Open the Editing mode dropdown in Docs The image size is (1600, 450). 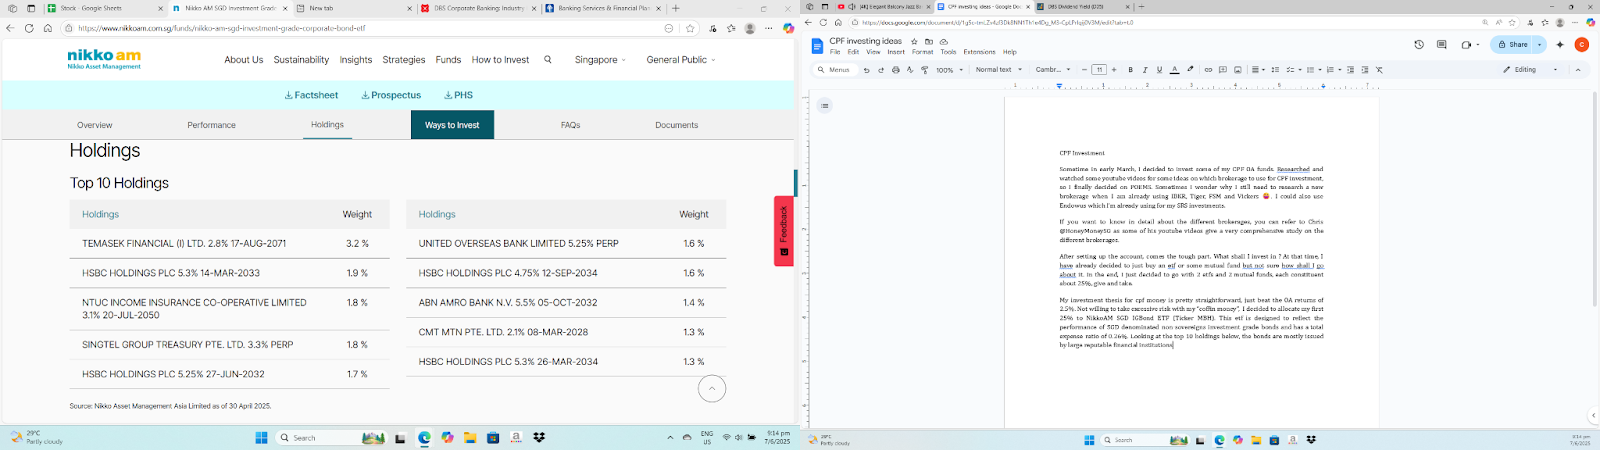(1531, 70)
